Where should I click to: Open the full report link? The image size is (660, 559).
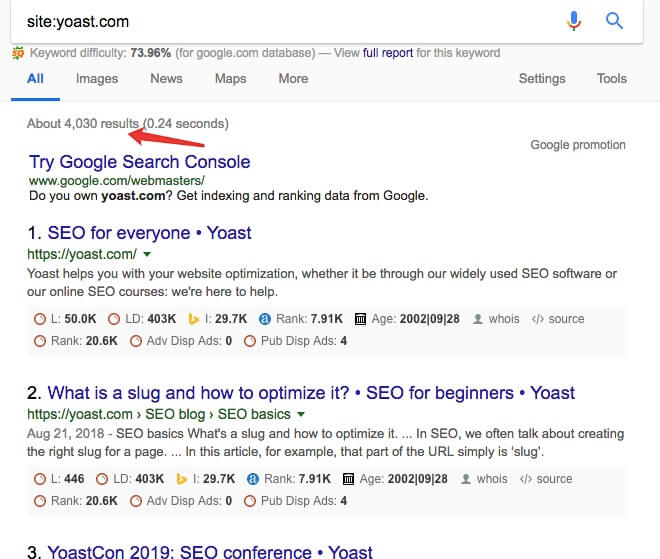click(x=388, y=53)
